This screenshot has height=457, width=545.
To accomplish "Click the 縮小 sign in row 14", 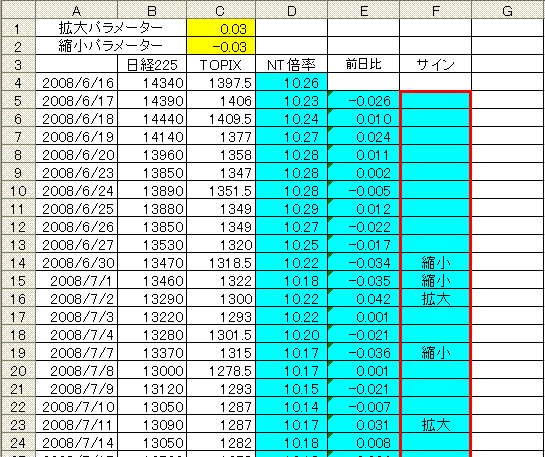I will pos(436,262).
